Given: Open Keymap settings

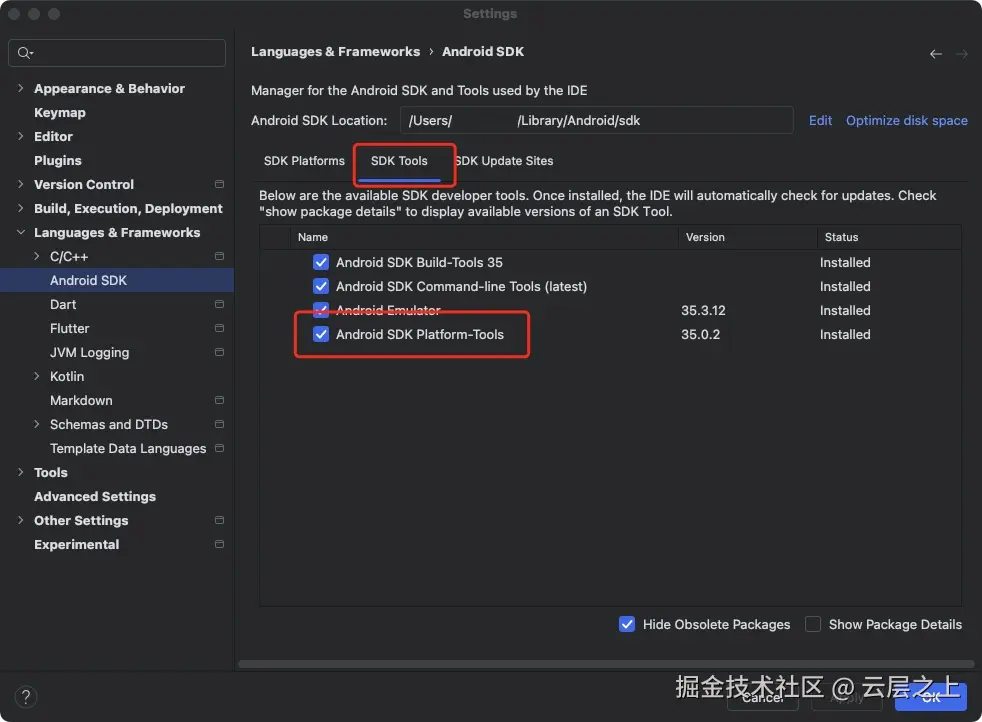Looking at the screenshot, I should click(x=59, y=113).
